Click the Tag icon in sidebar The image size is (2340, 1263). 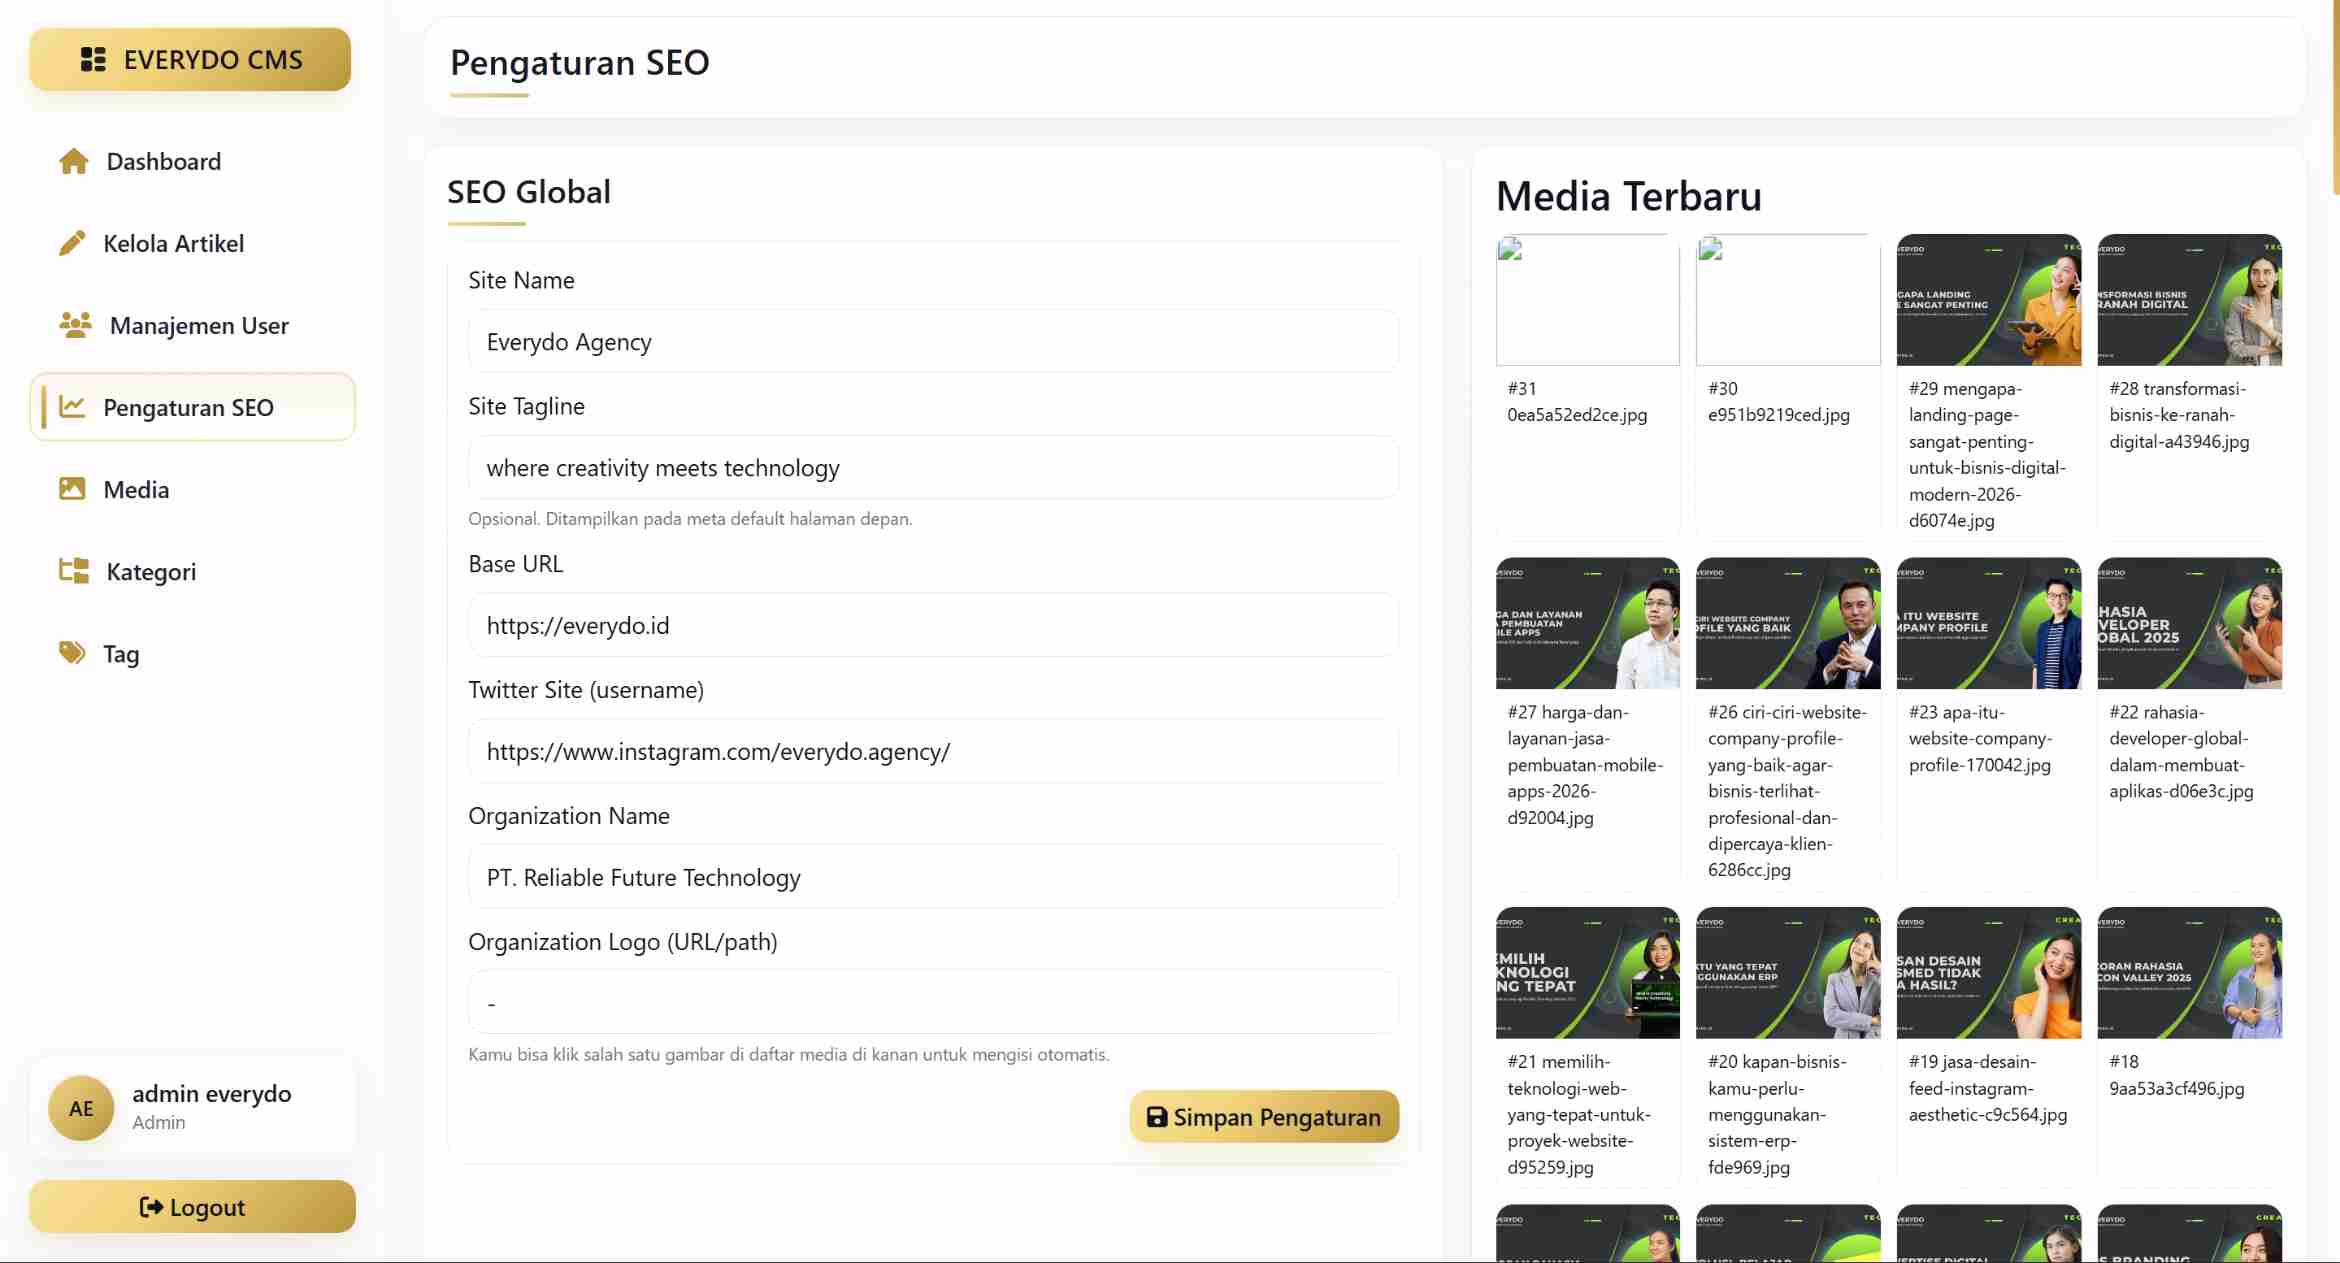coord(72,653)
